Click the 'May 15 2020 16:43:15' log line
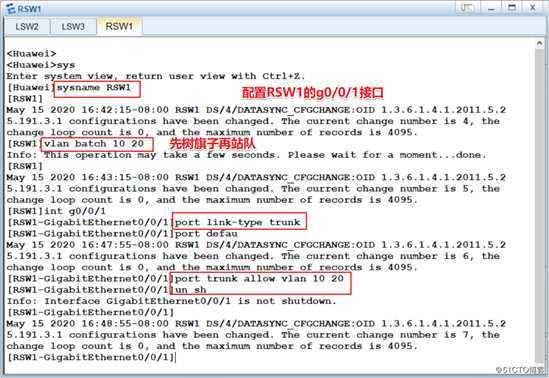 pos(256,177)
